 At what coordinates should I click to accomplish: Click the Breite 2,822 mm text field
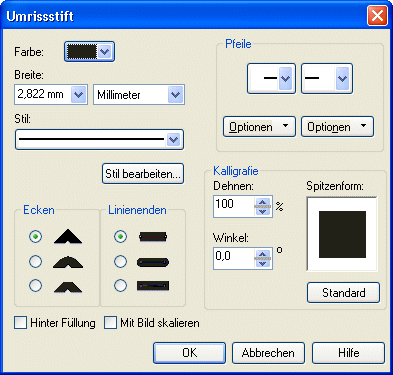point(43,95)
